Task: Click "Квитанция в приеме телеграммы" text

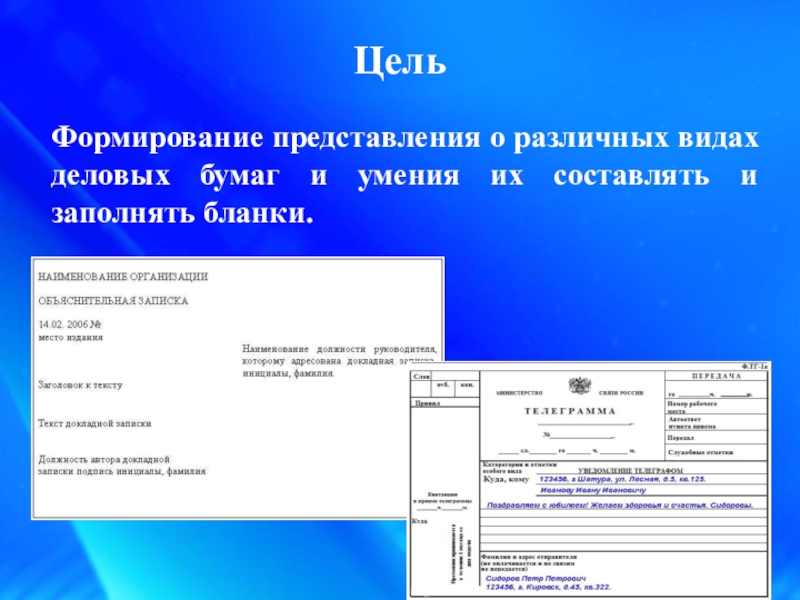Action: coord(443,498)
